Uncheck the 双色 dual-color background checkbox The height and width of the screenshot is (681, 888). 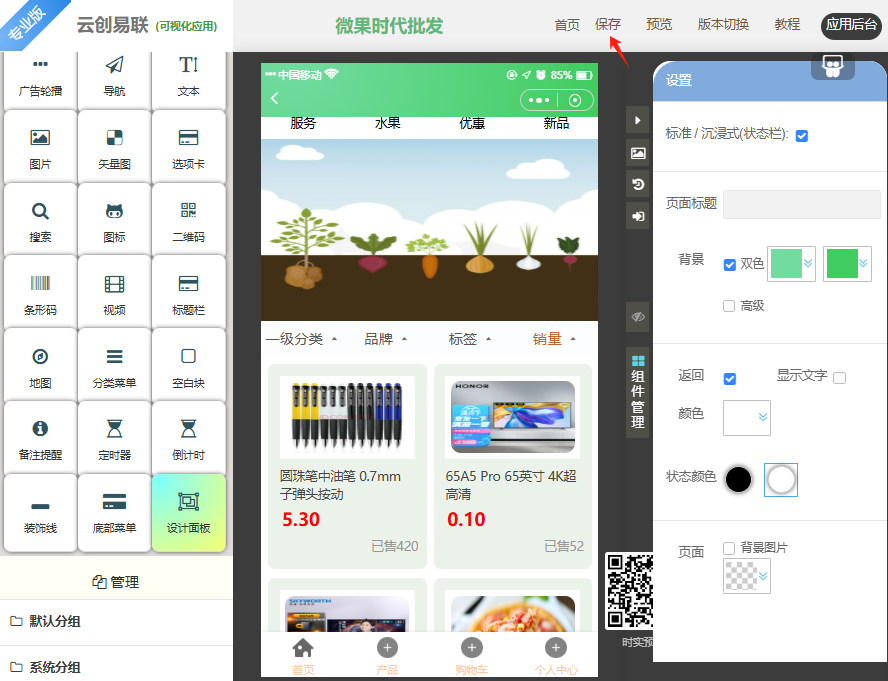click(x=730, y=264)
